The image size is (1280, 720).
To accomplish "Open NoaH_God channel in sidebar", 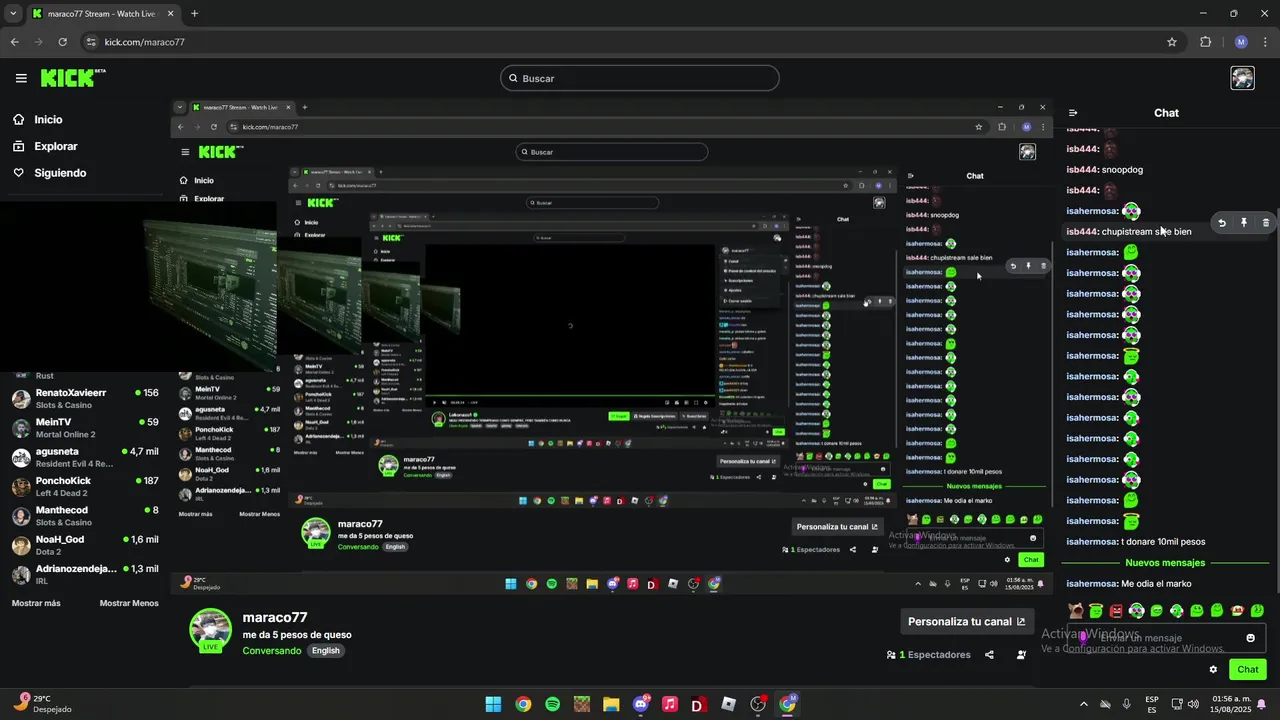I will (85, 545).
